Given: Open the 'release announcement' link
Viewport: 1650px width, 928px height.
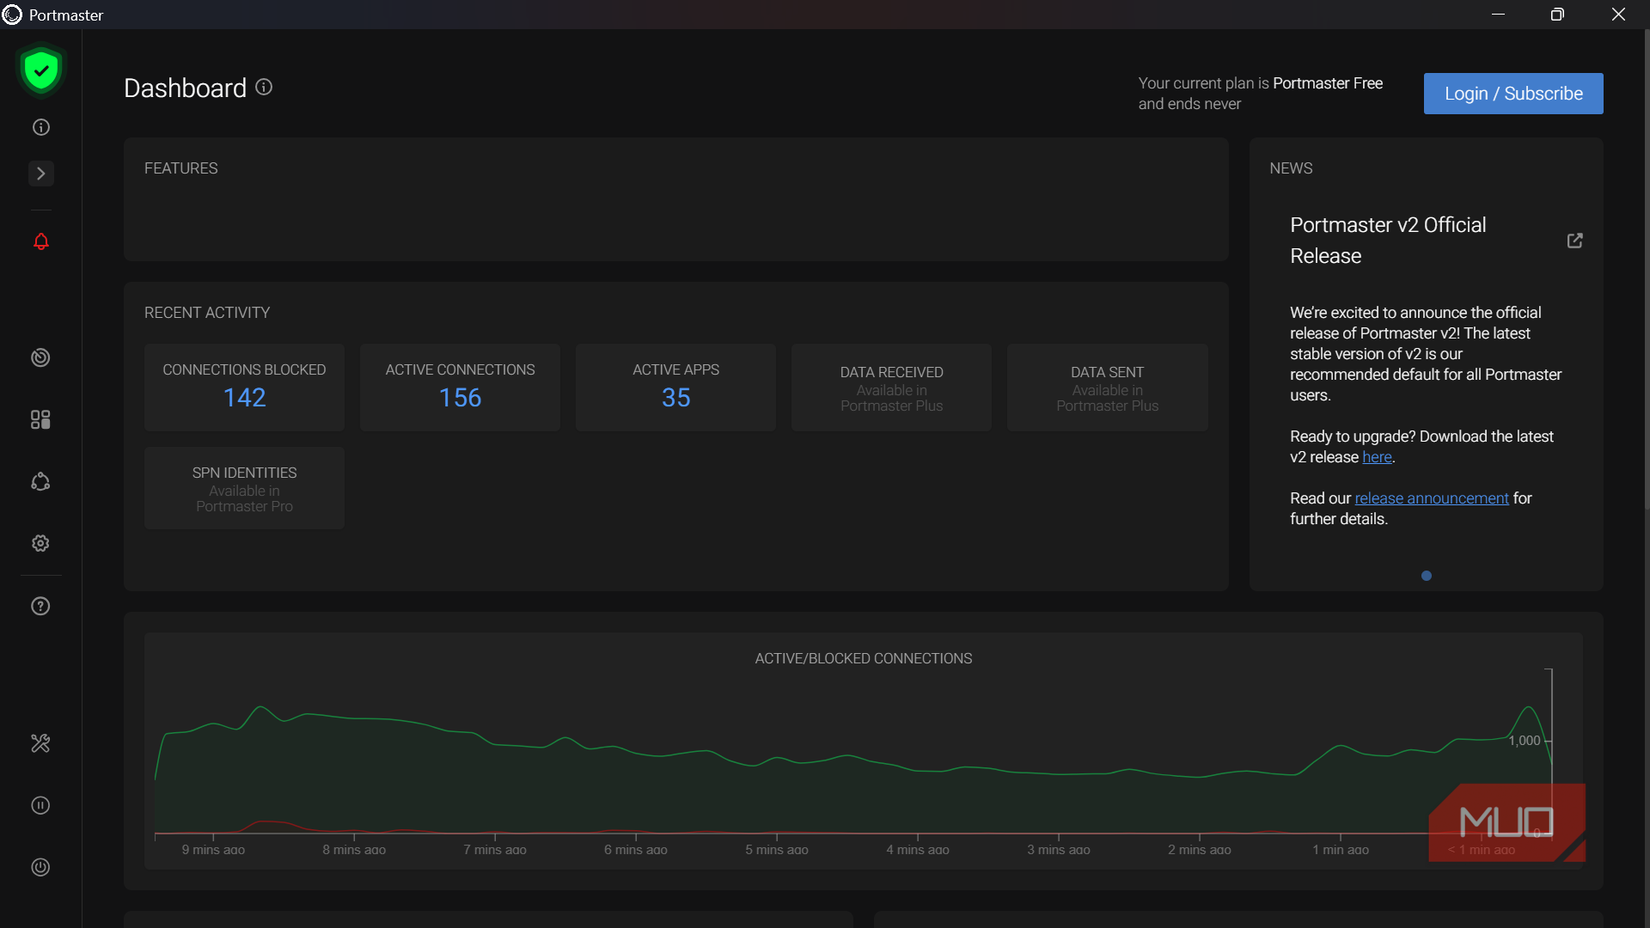Looking at the screenshot, I should coord(1431,498).
